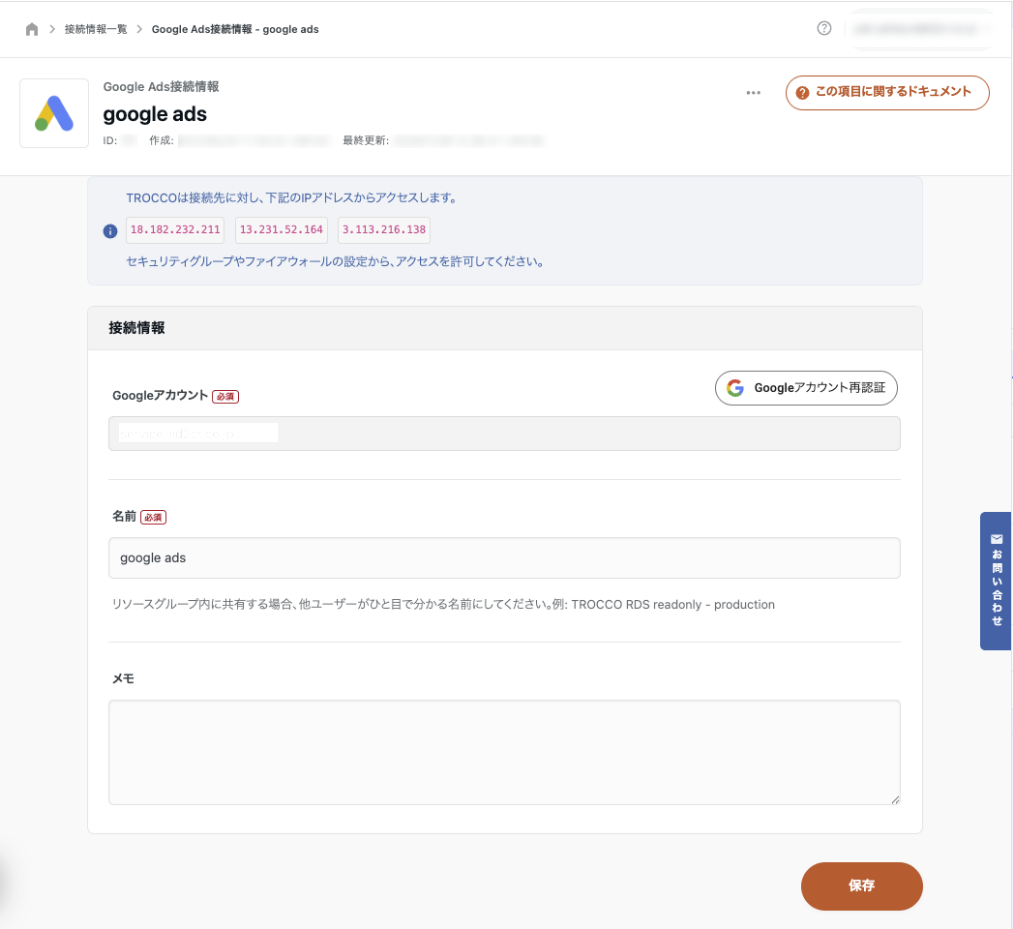
Task: Open the three-dot more options menu
Action: pyautogui.click(x=753, y=92)
